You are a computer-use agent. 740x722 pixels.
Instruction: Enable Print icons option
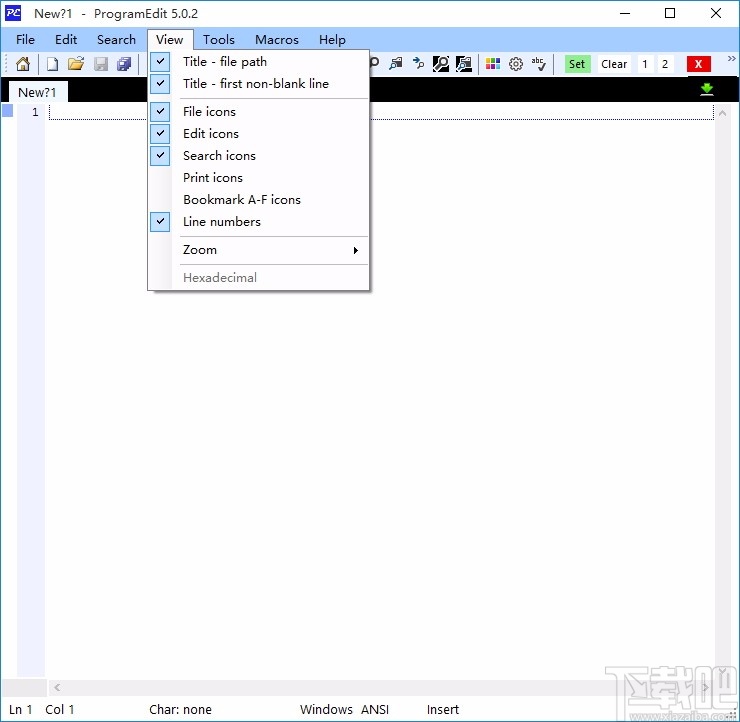(x=258, y=177)
